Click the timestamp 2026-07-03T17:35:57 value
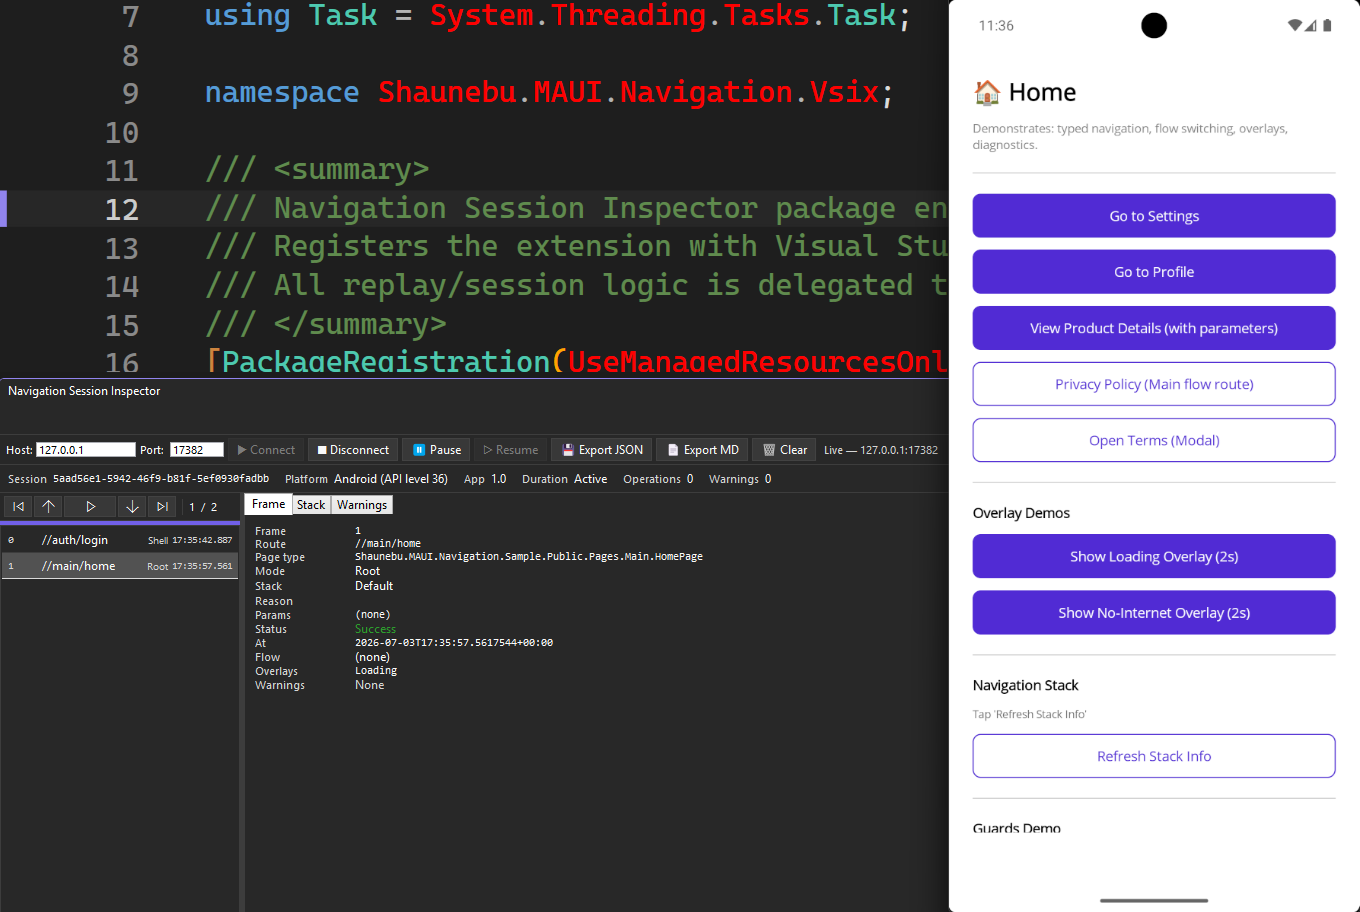Image resolution: width=1360 pixels, height=912 pixels. 454,643
